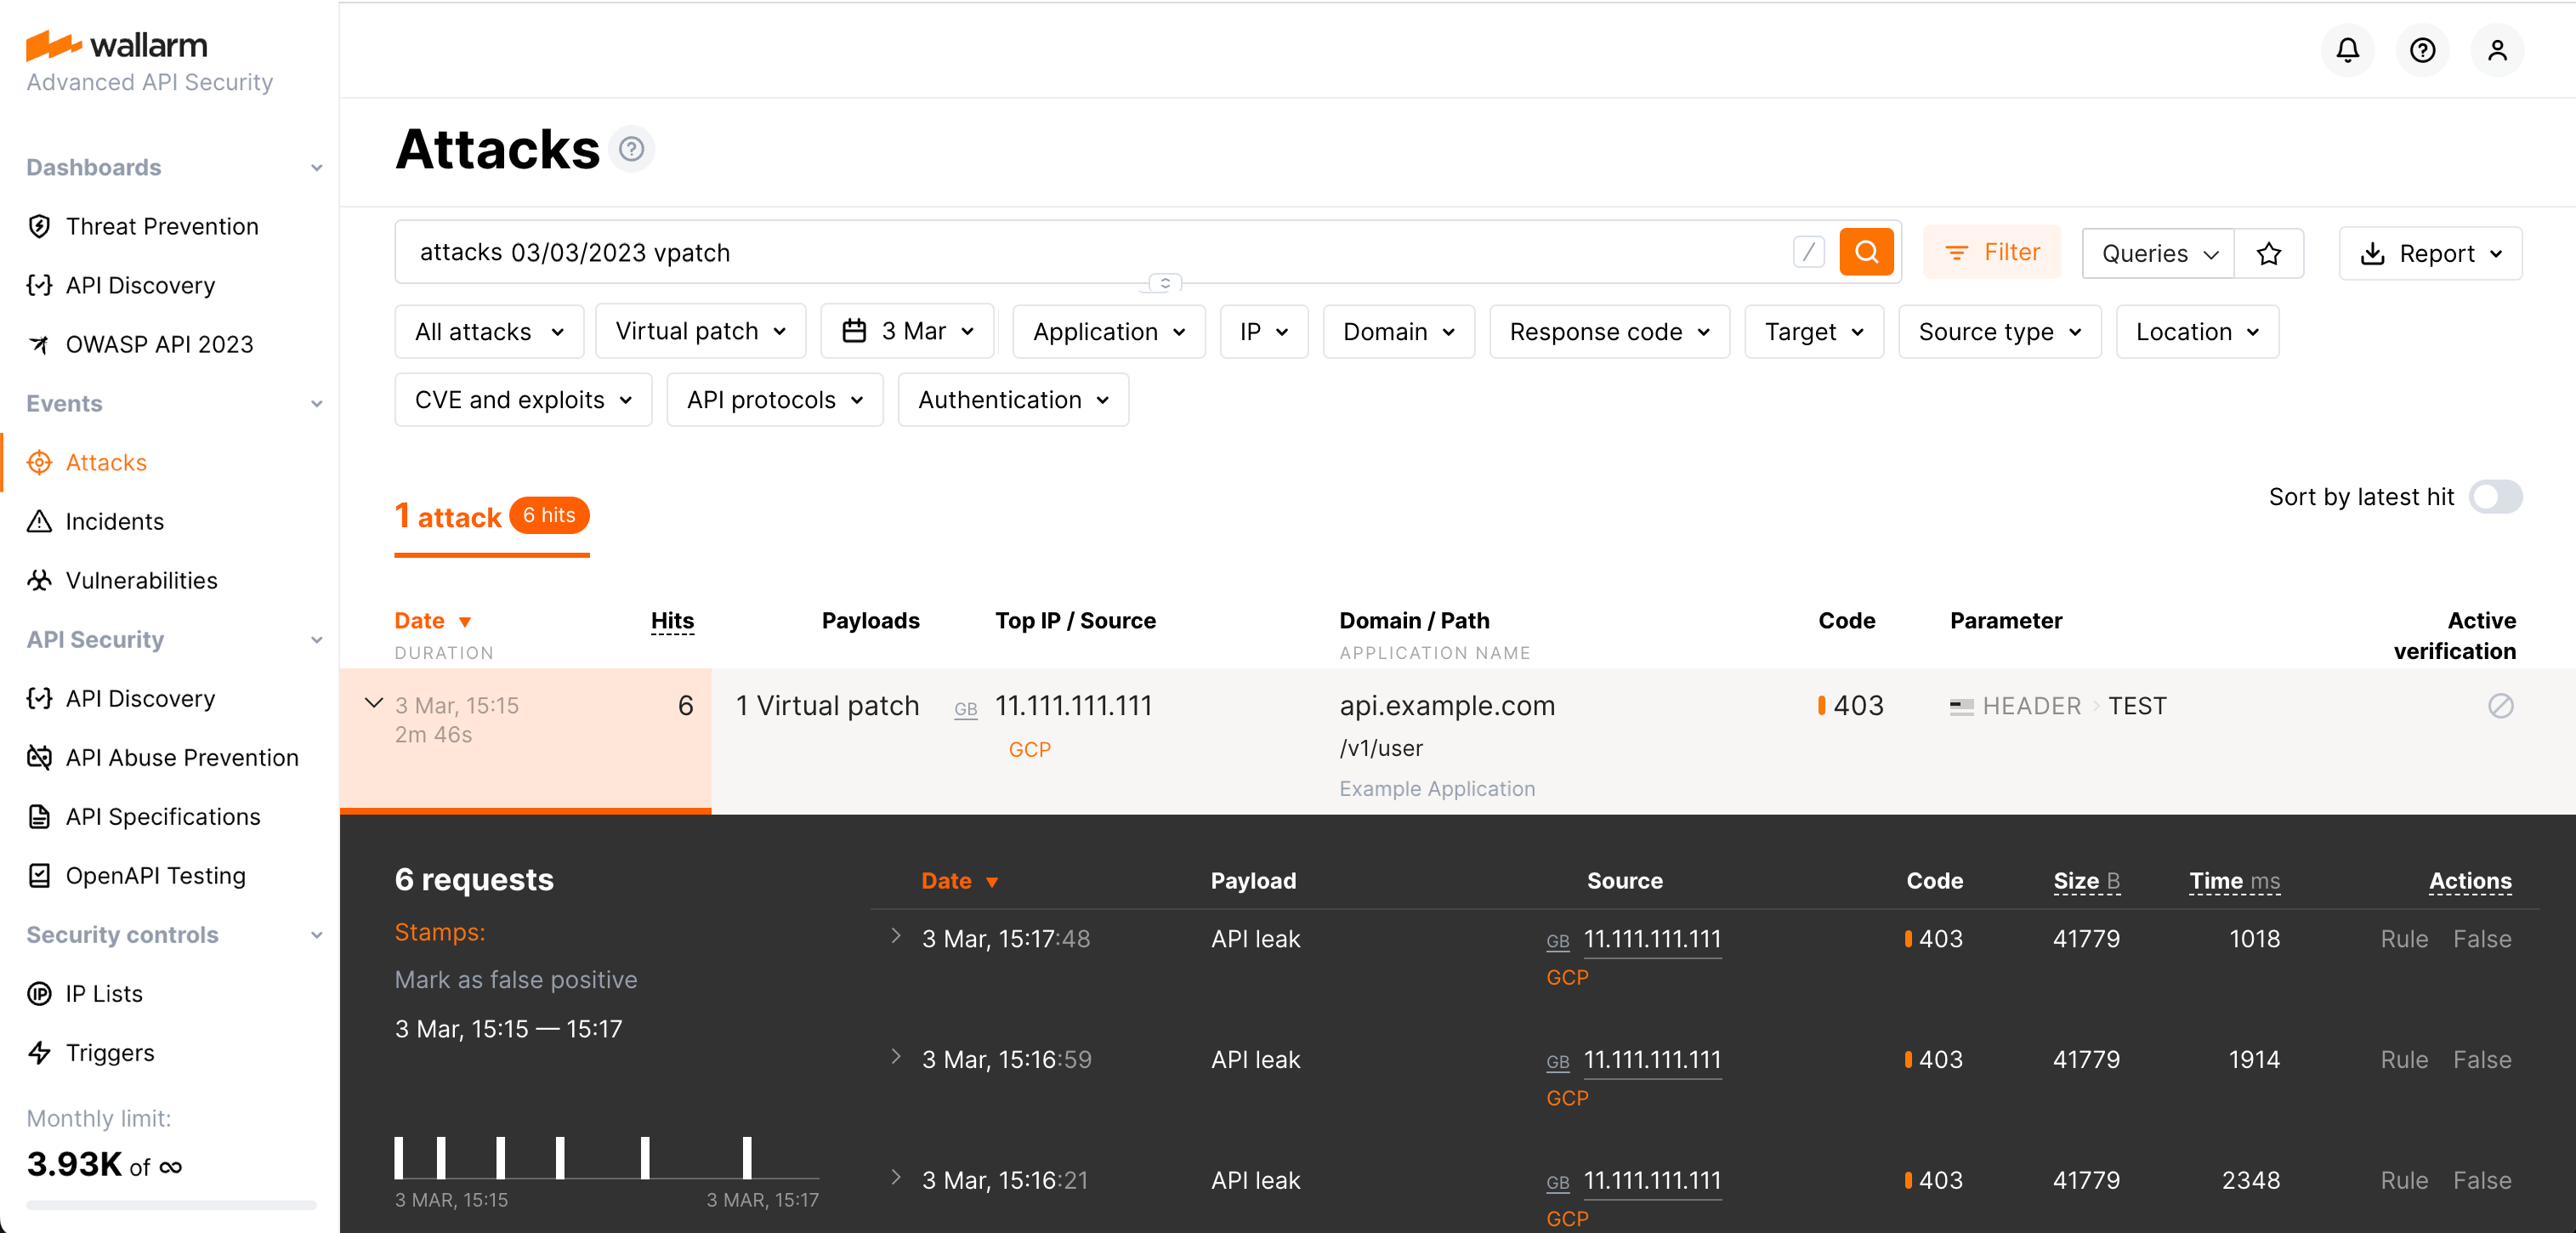Screen dimensions: 2576x1233
Task: Open notifications via the bell icon
Action: click(2347, 50)
